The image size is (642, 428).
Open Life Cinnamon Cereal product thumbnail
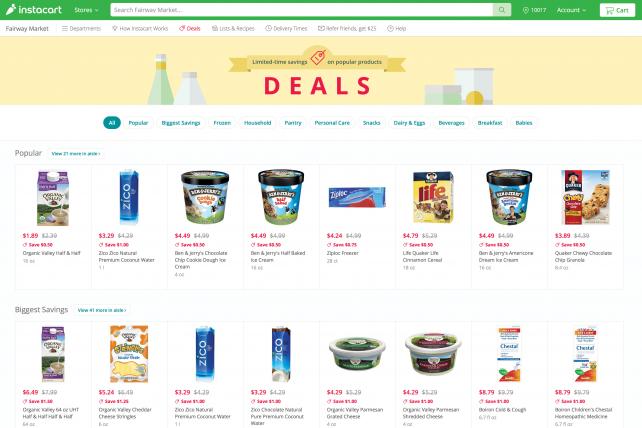tap(433, 197)
